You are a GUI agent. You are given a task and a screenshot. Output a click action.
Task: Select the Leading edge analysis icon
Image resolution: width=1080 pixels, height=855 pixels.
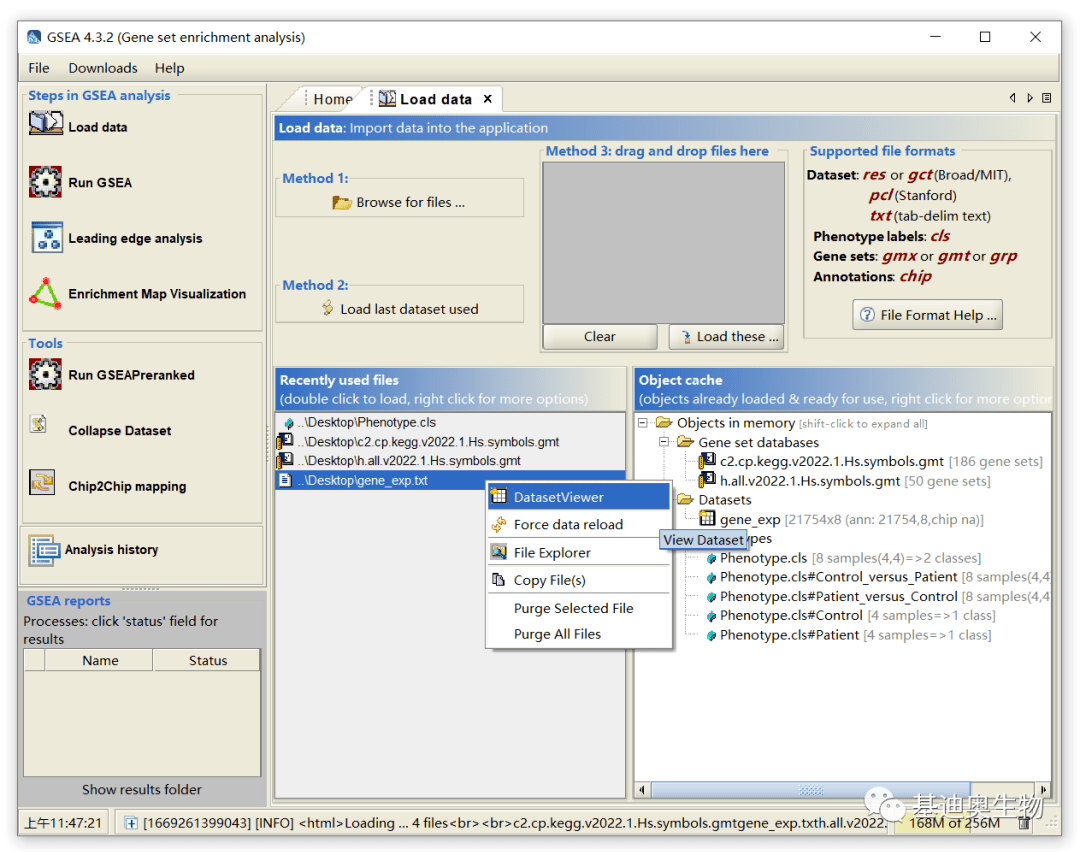(46, 238)
